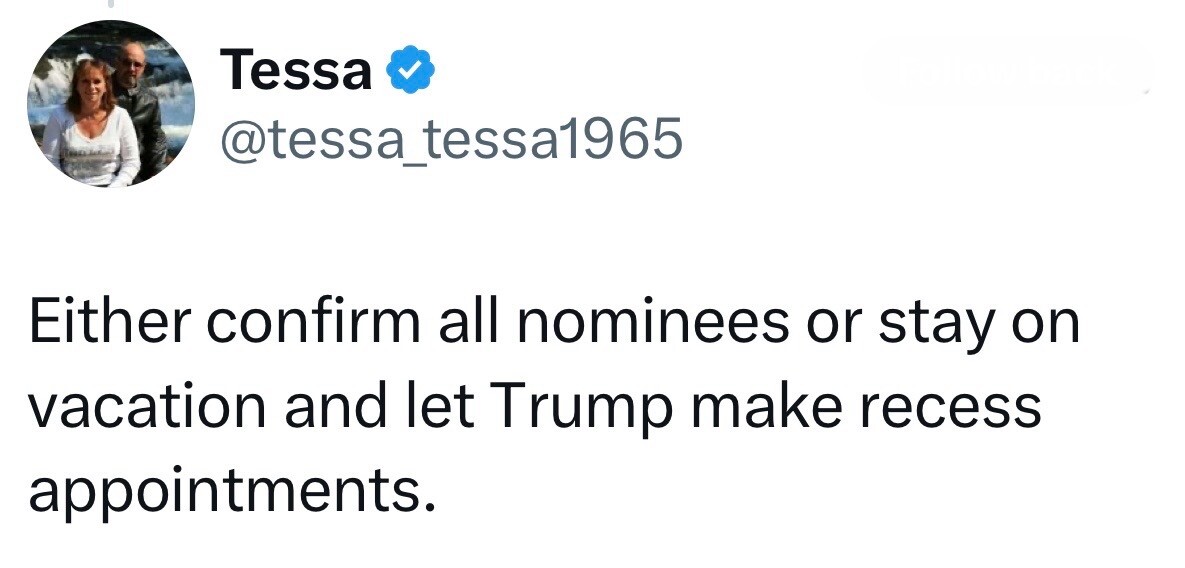
Task: Click the white checkmark inside the badge
Action: click(409, 72)
